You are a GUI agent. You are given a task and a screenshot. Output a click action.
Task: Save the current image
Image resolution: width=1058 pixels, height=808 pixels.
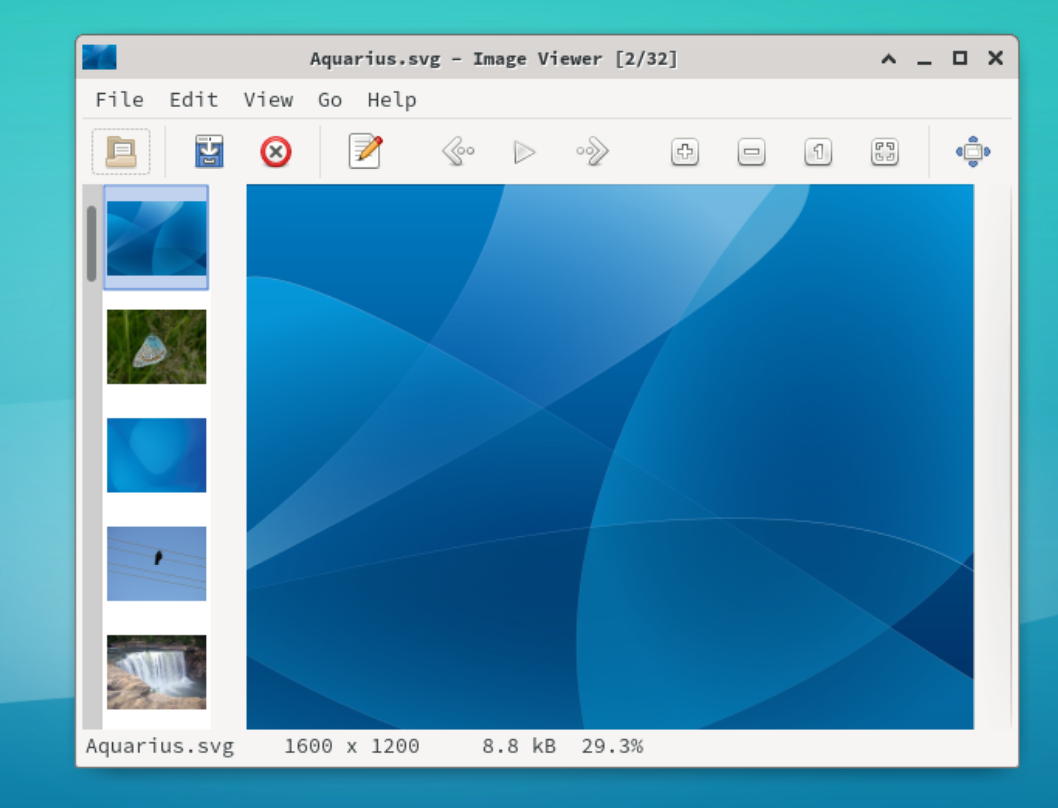coord(209,151)
